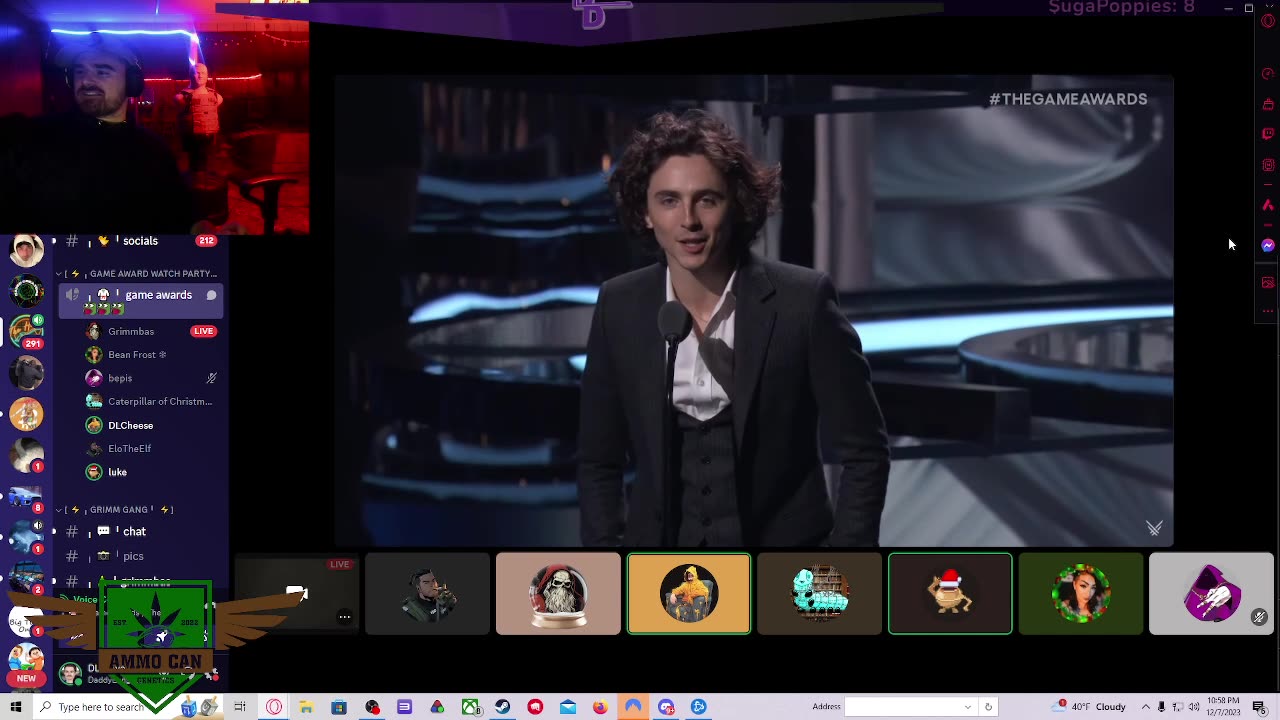Open Xbox app from the taskbar
Viewport: 1280px width, 720px height.
470,707
